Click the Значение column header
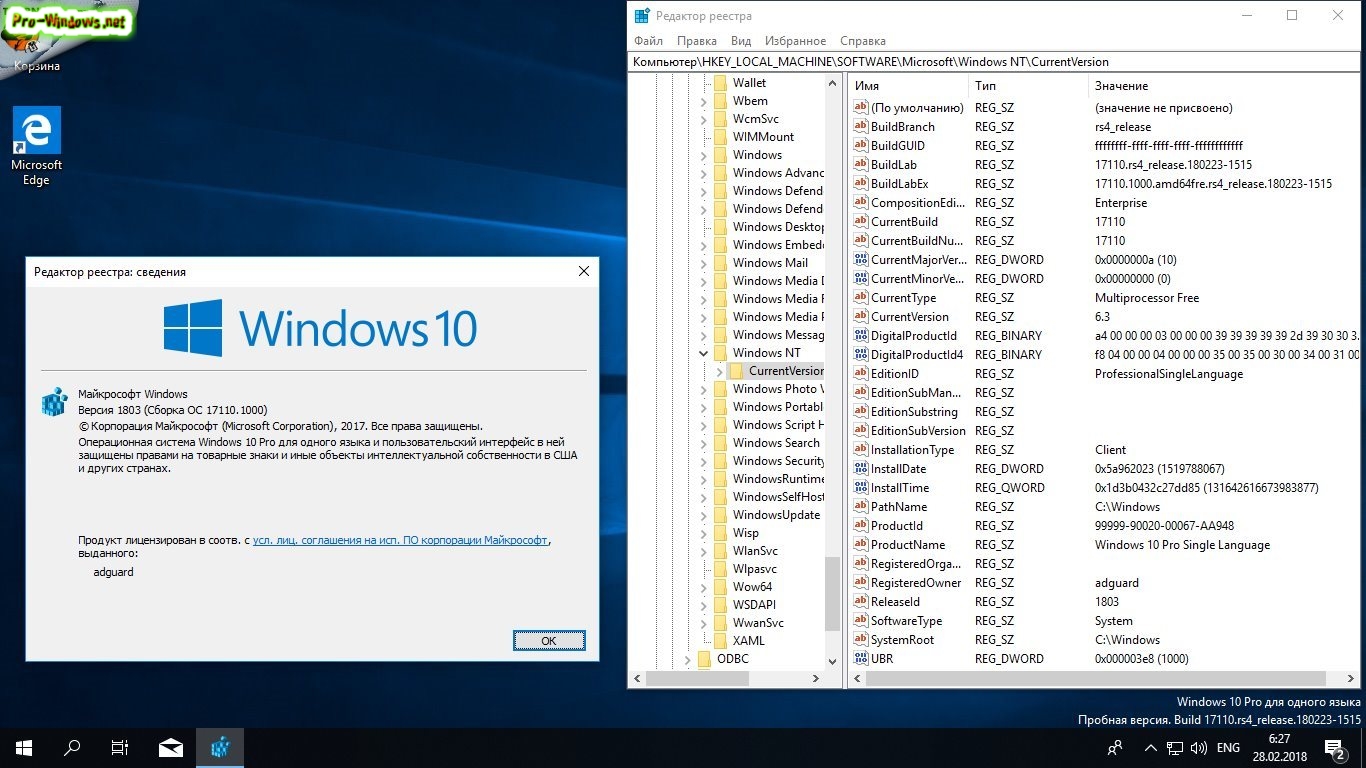The width and height of the screenshot is (1366, 768). [x=1121, y=86]
